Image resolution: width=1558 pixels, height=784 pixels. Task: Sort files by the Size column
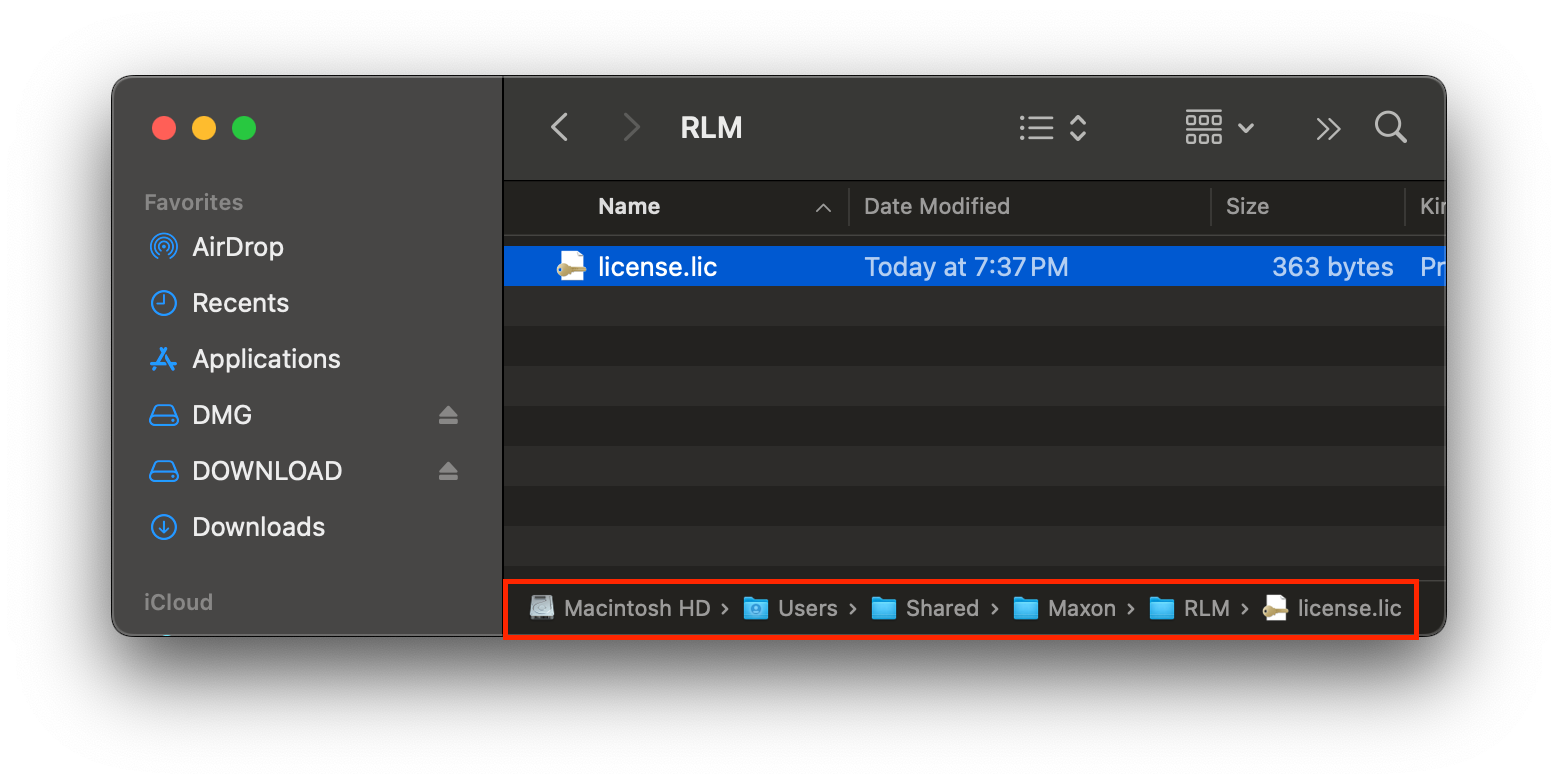click(x=1247, y=206)
